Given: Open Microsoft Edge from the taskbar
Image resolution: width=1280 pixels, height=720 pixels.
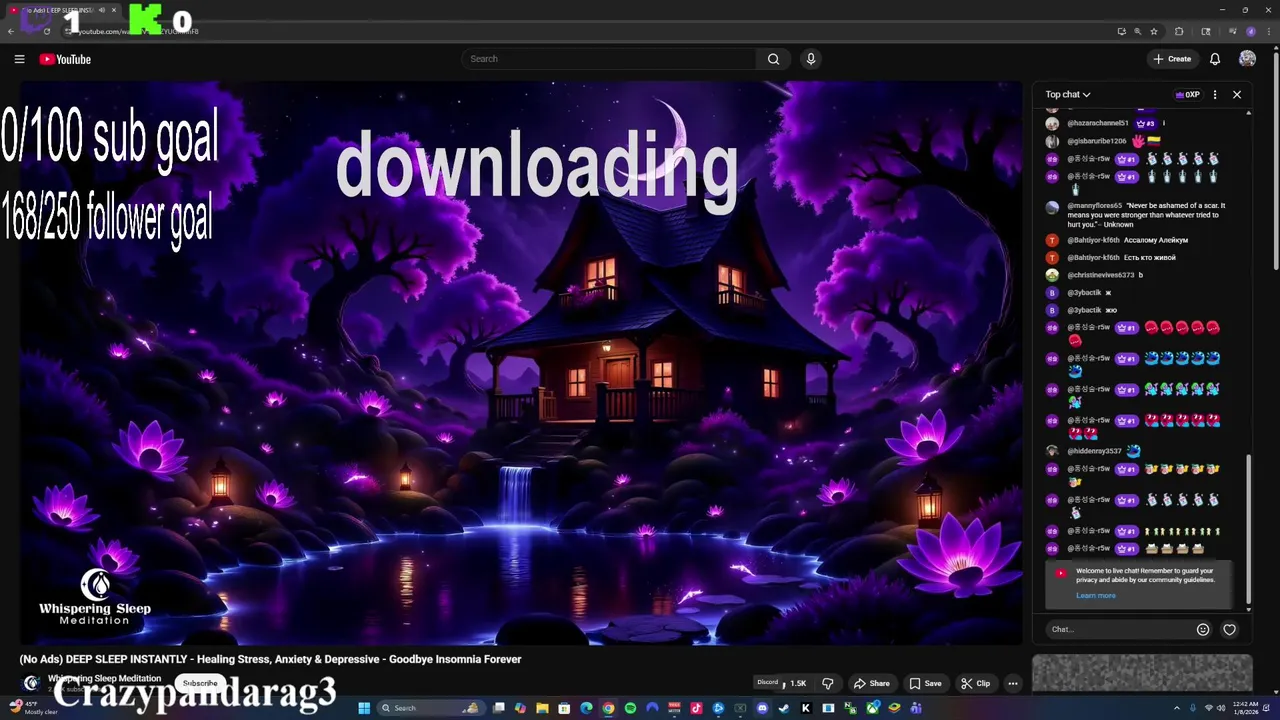Looking at the screenshot, I should click(586, 708).
